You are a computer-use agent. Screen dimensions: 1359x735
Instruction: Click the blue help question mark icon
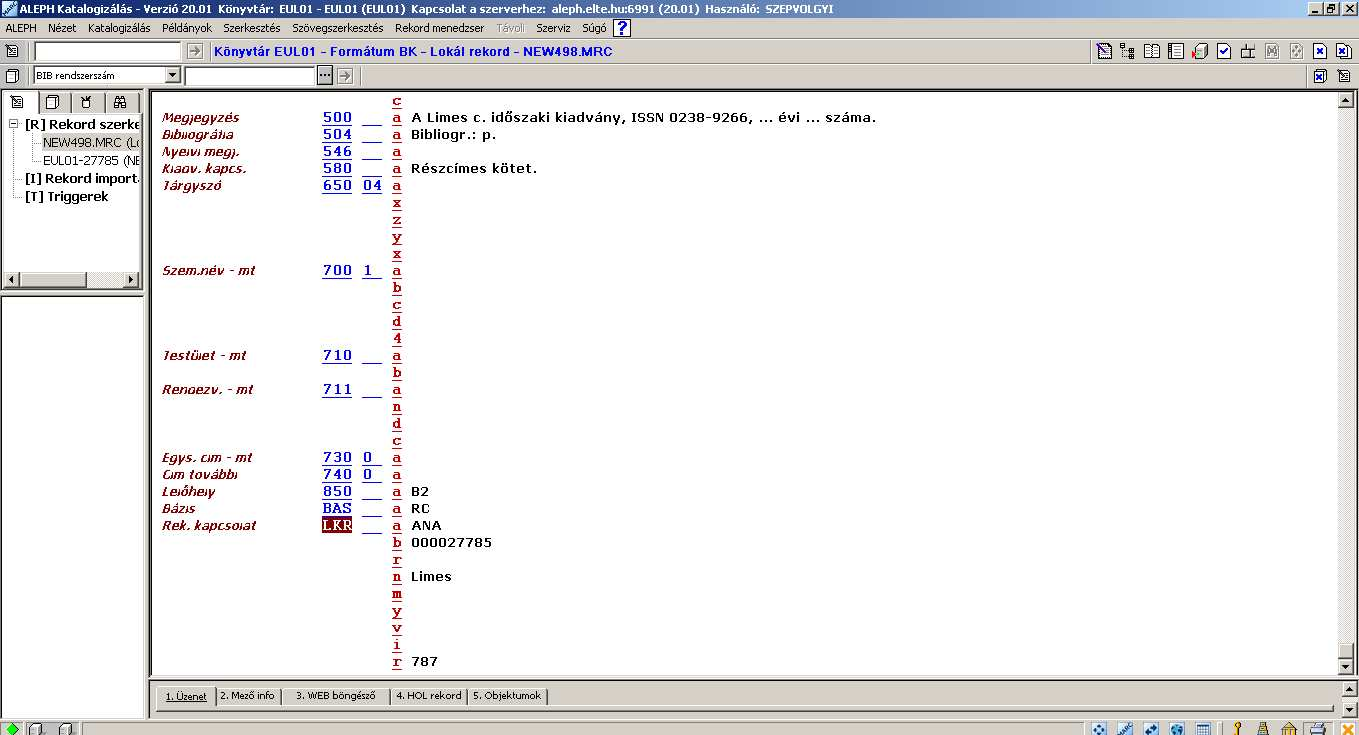click(x=621, y=28)
